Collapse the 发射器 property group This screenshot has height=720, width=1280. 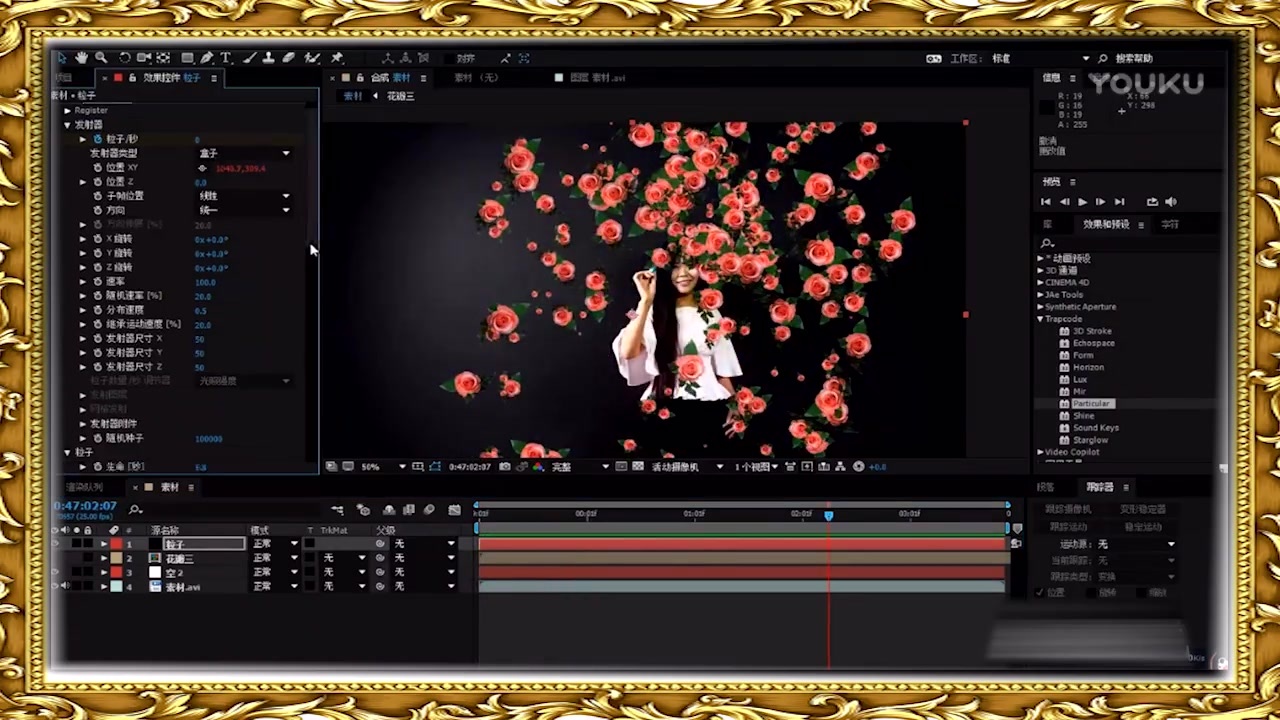pos(68,125)
